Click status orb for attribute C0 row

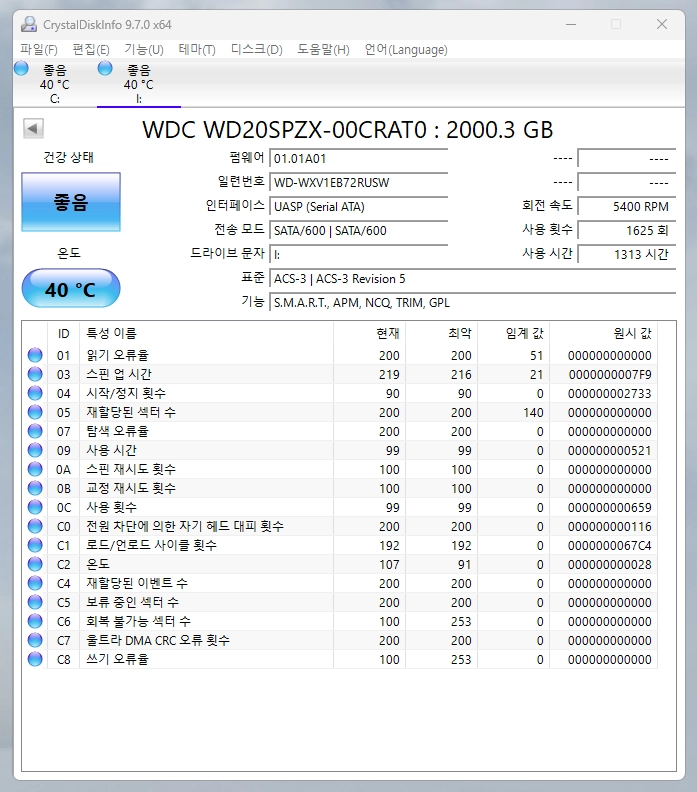(x=35, y=526)
